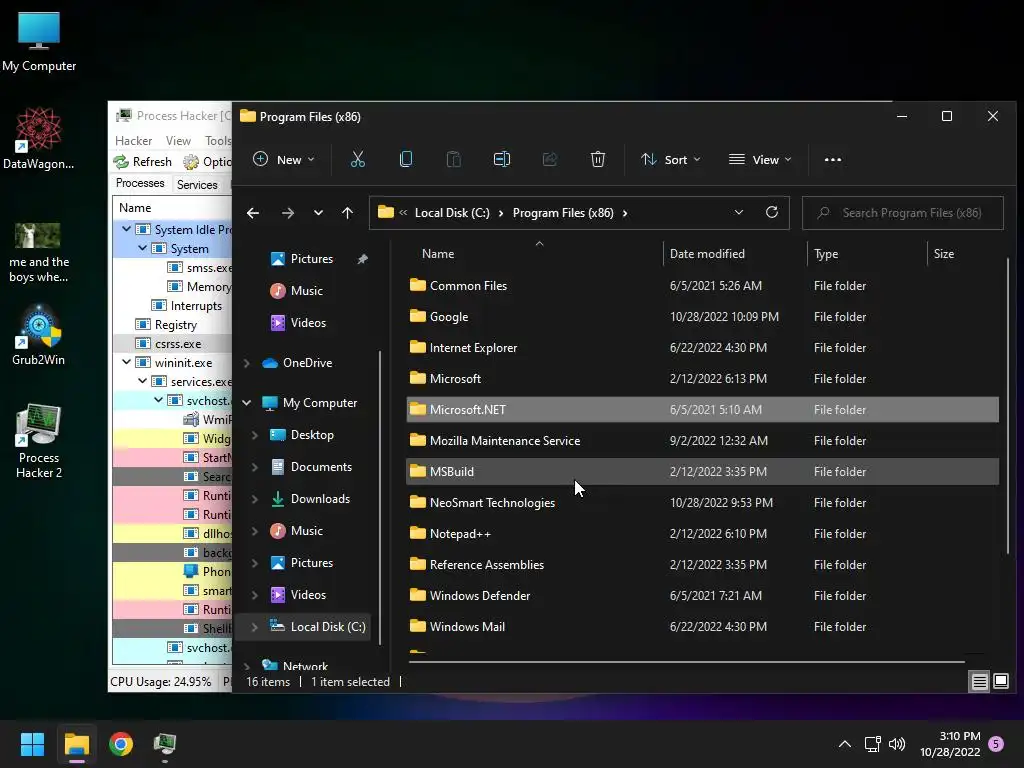1024x768 pixels.
Task: Select csrss.exe in Process Hacker
Action: (x=172, y=344)
